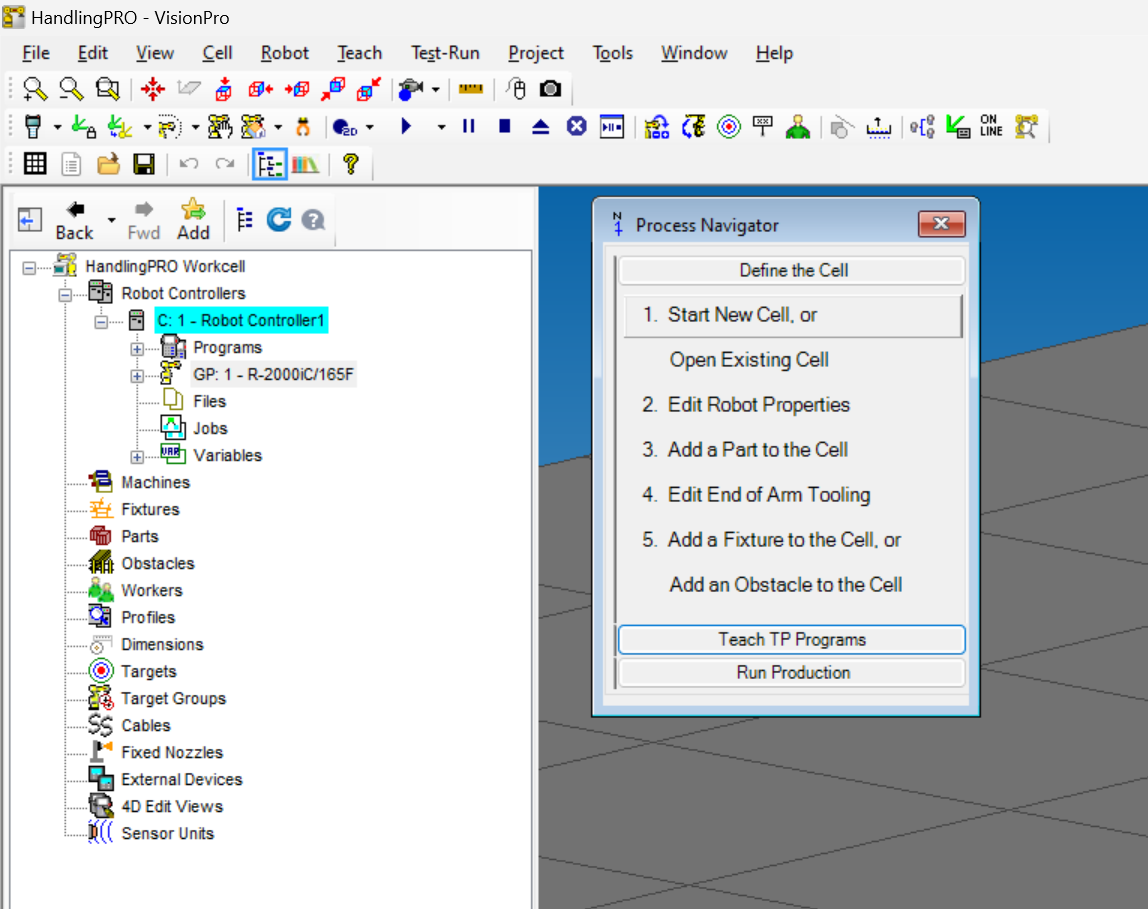Open the Test-Run menu
The width and height of the screenshot is (1148, 909).
445,53
